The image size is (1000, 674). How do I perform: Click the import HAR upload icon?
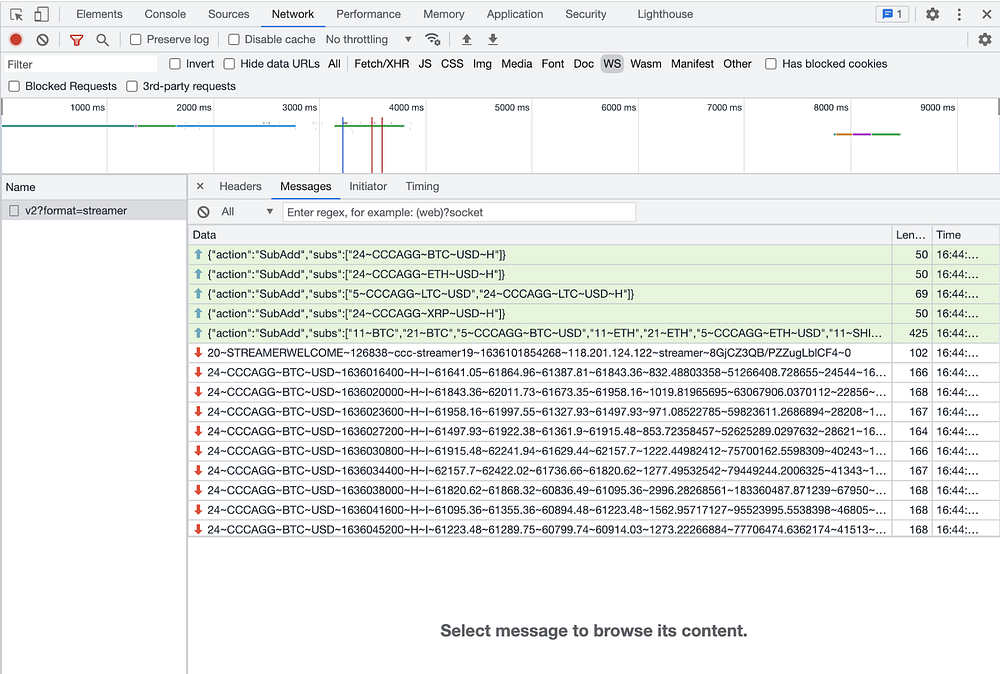tap(466, 39)
